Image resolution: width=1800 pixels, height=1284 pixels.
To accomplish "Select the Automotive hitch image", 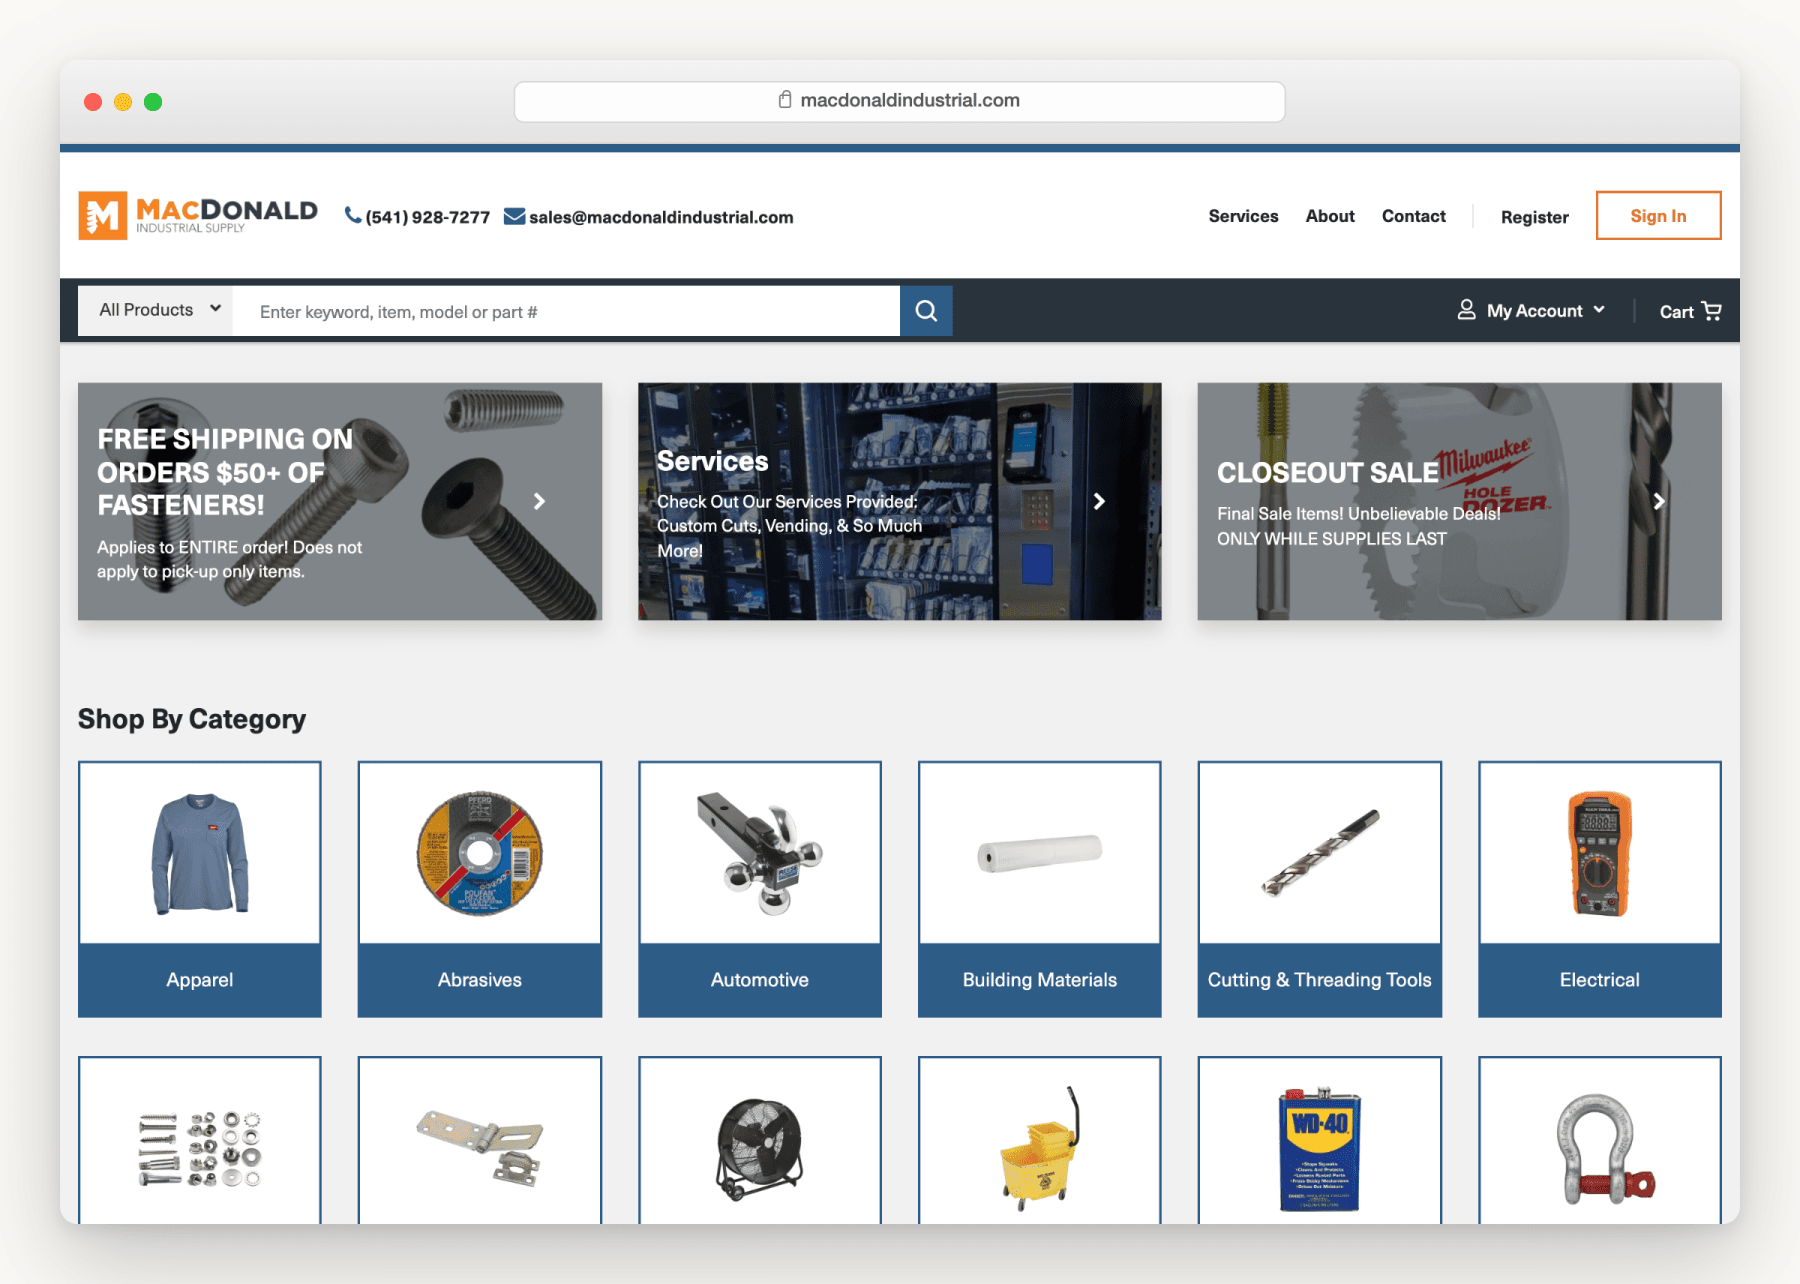I will point(760,853).
